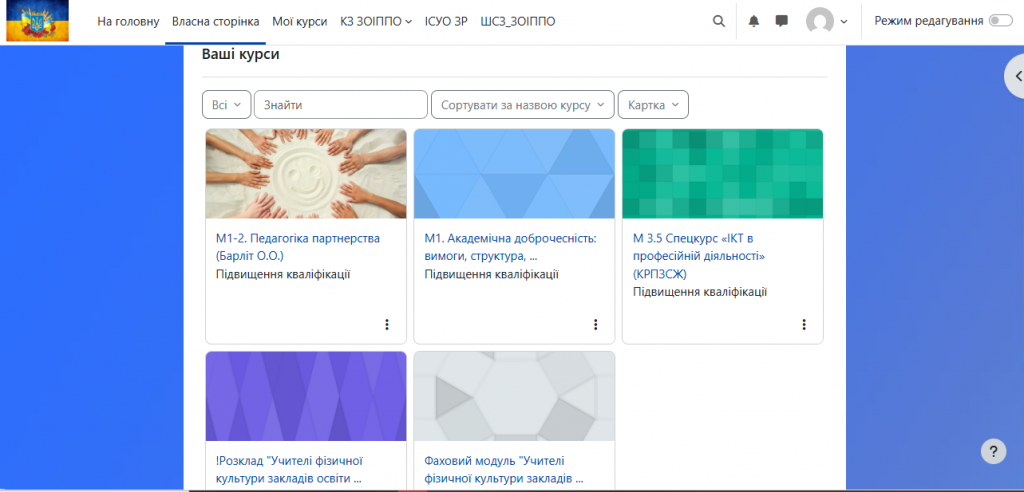1024x492 pixels.
Task: Open options menu for Спецкурс ІКТ card
Action: [804, 324]
